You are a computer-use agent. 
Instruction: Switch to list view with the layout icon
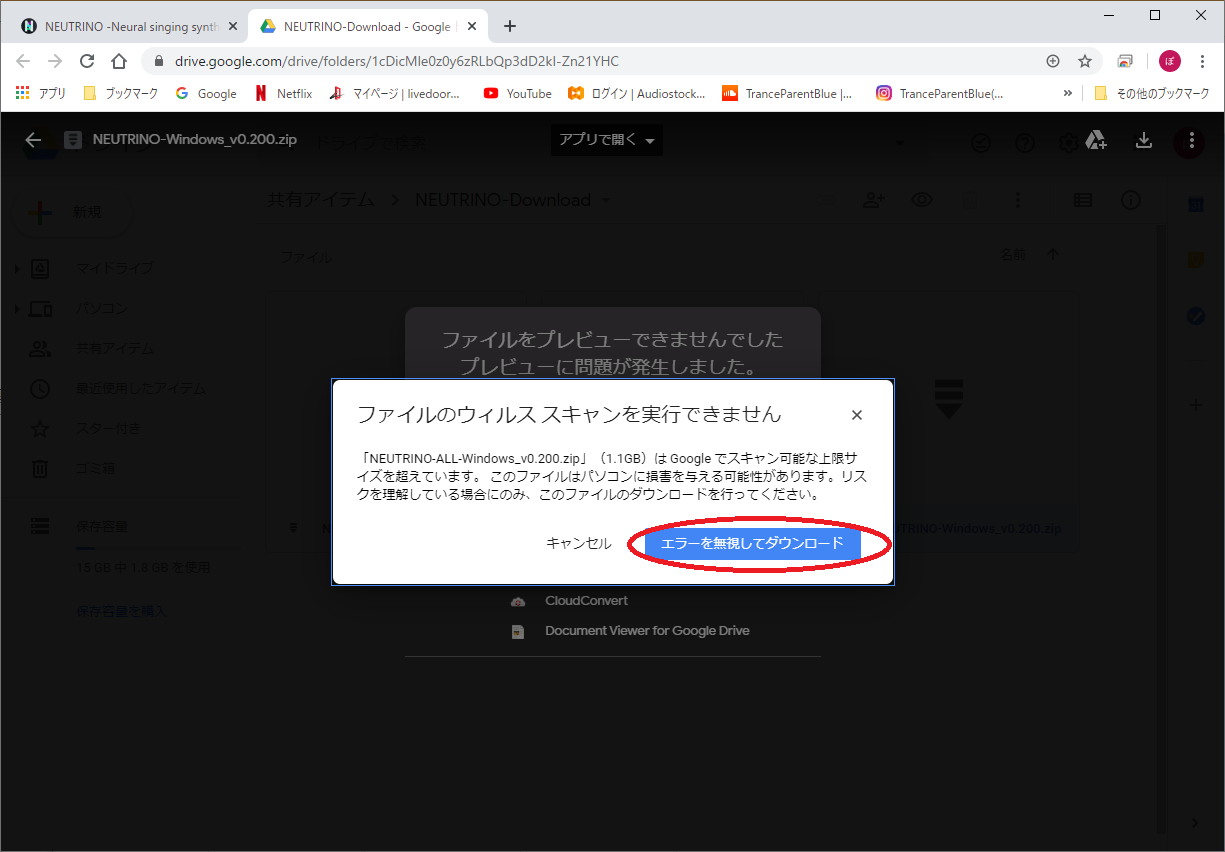pos(1082,200)
